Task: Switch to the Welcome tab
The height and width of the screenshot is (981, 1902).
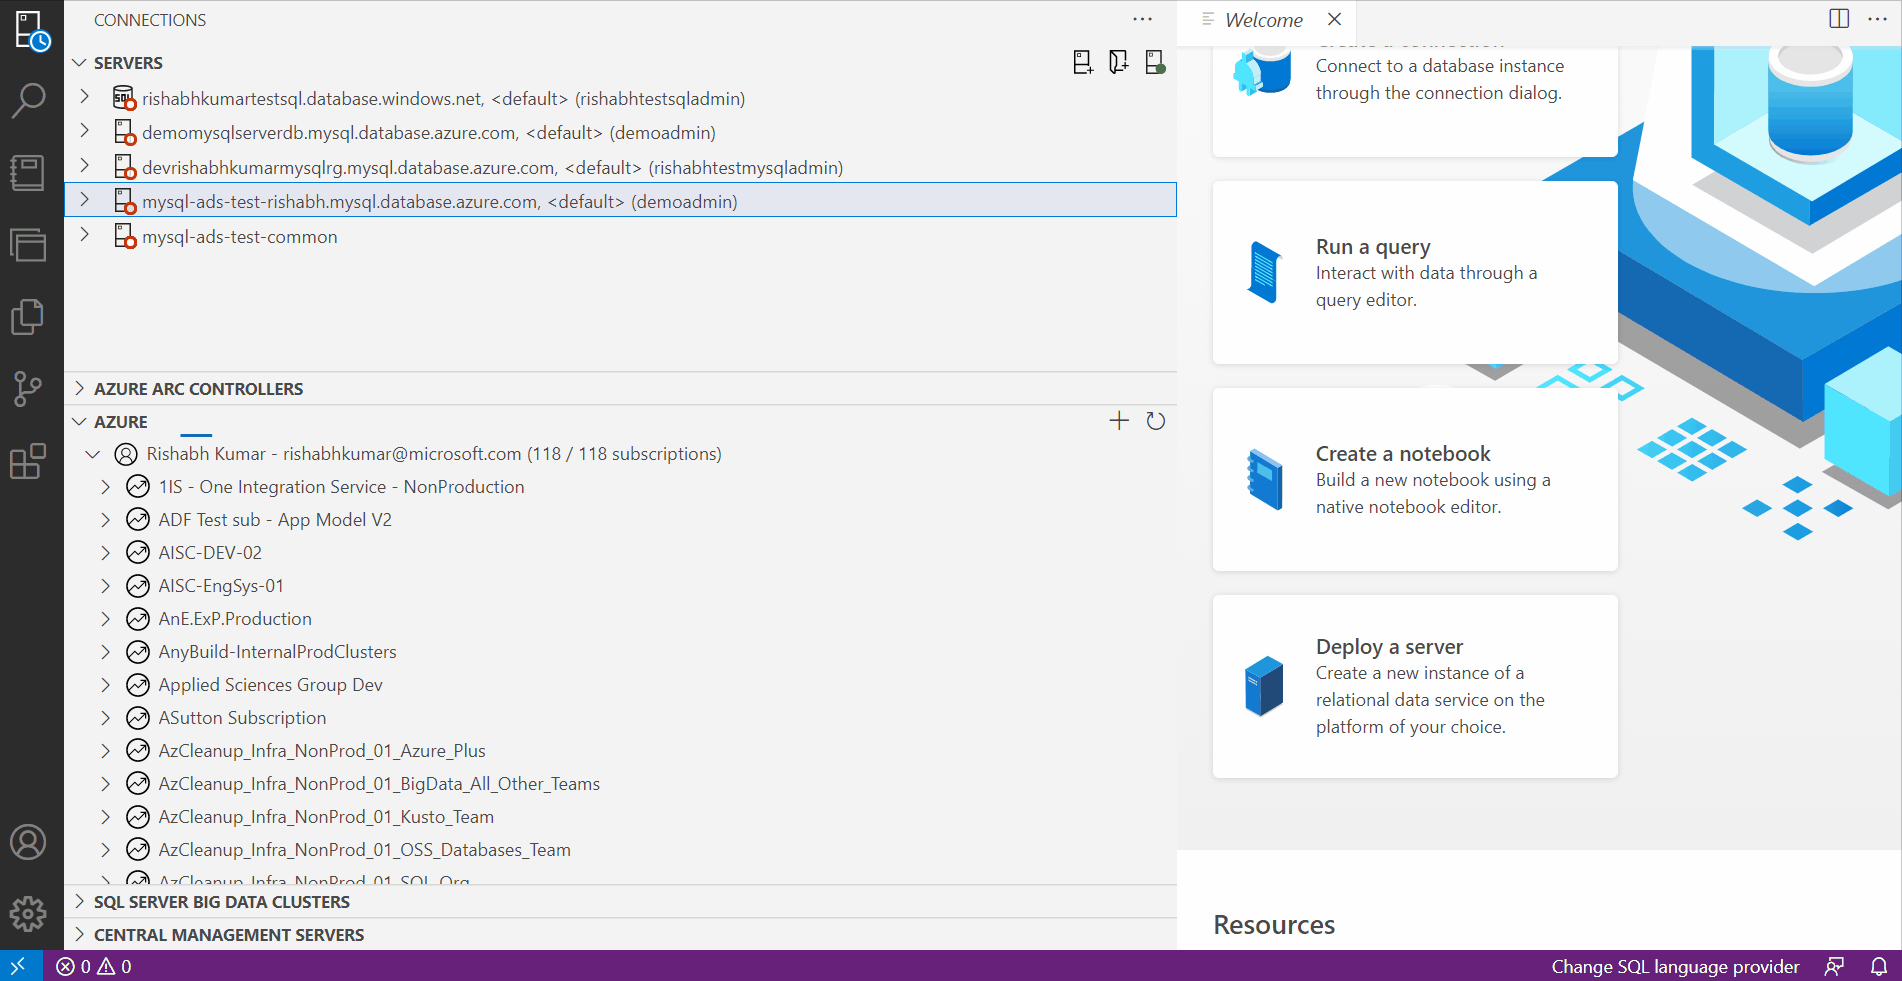Action: (x=1264, y=20)
